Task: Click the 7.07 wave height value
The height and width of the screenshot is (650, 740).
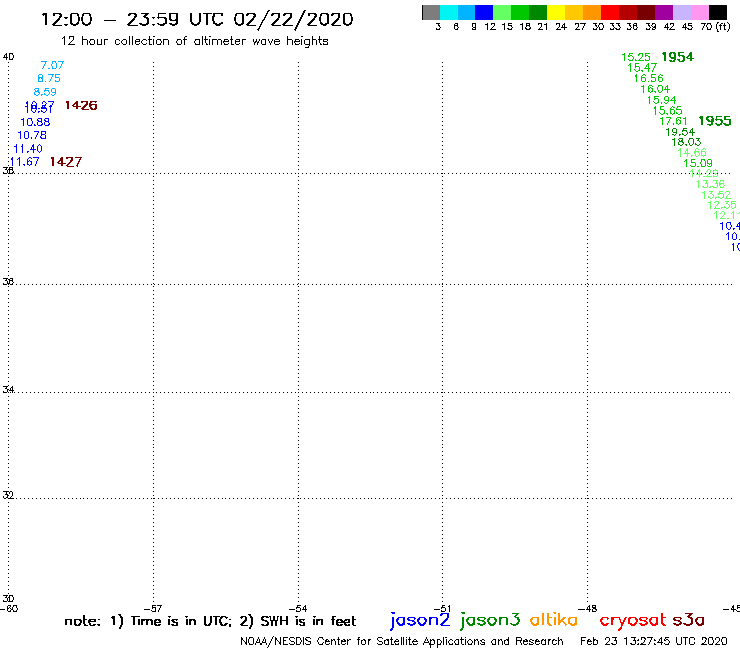Action: [52, 65]
